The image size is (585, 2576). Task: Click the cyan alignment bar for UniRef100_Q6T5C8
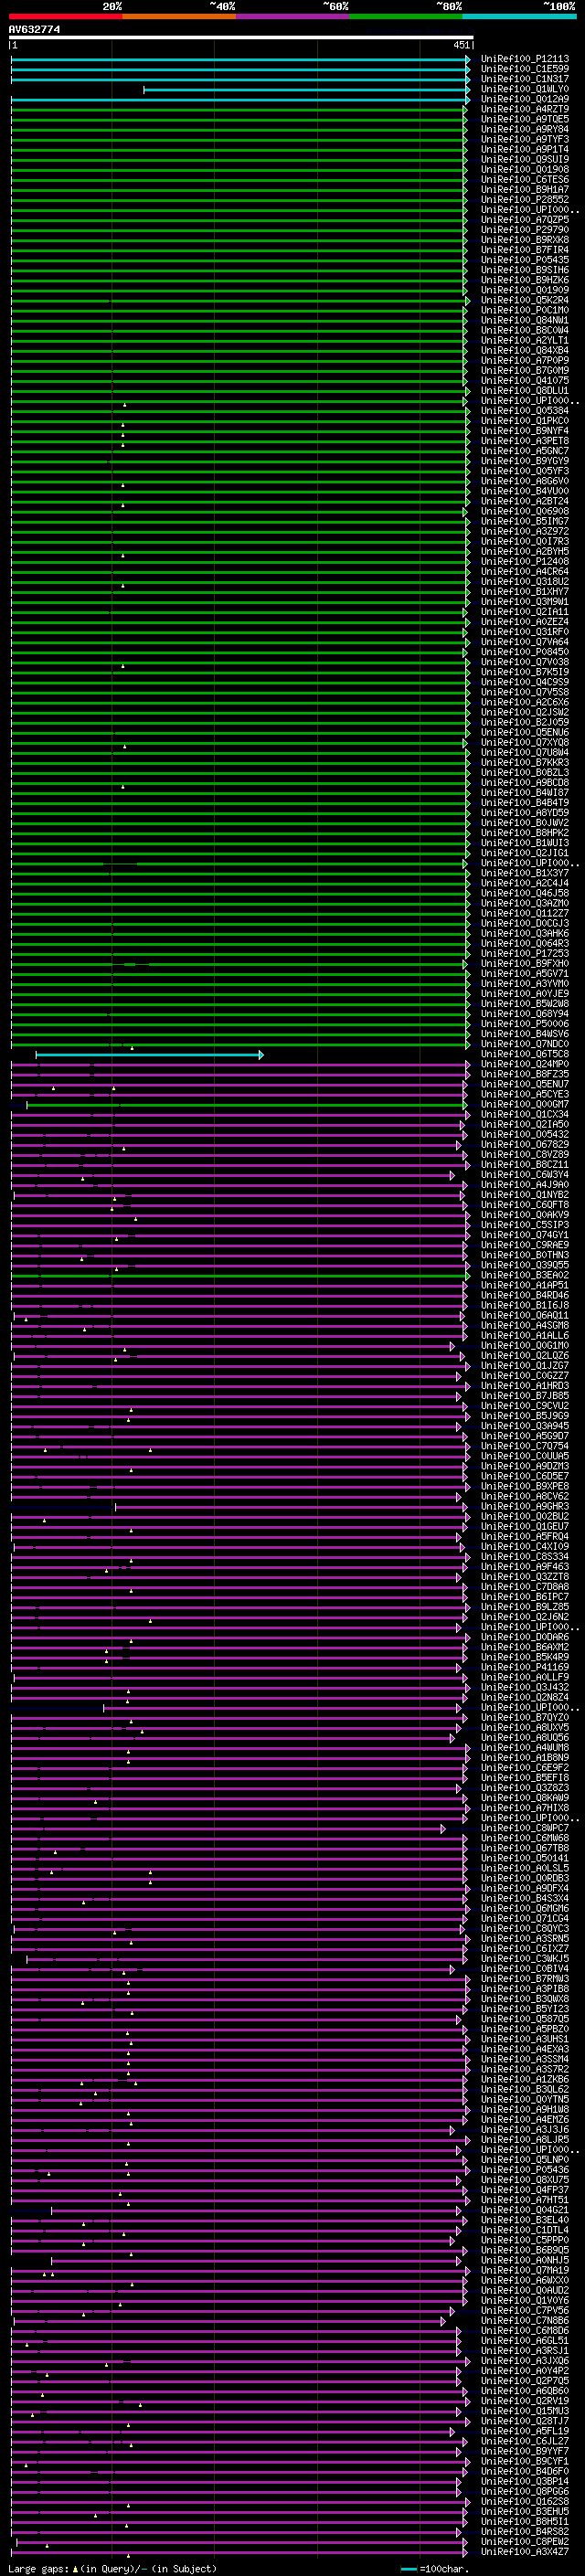[x=149, y=1055]
